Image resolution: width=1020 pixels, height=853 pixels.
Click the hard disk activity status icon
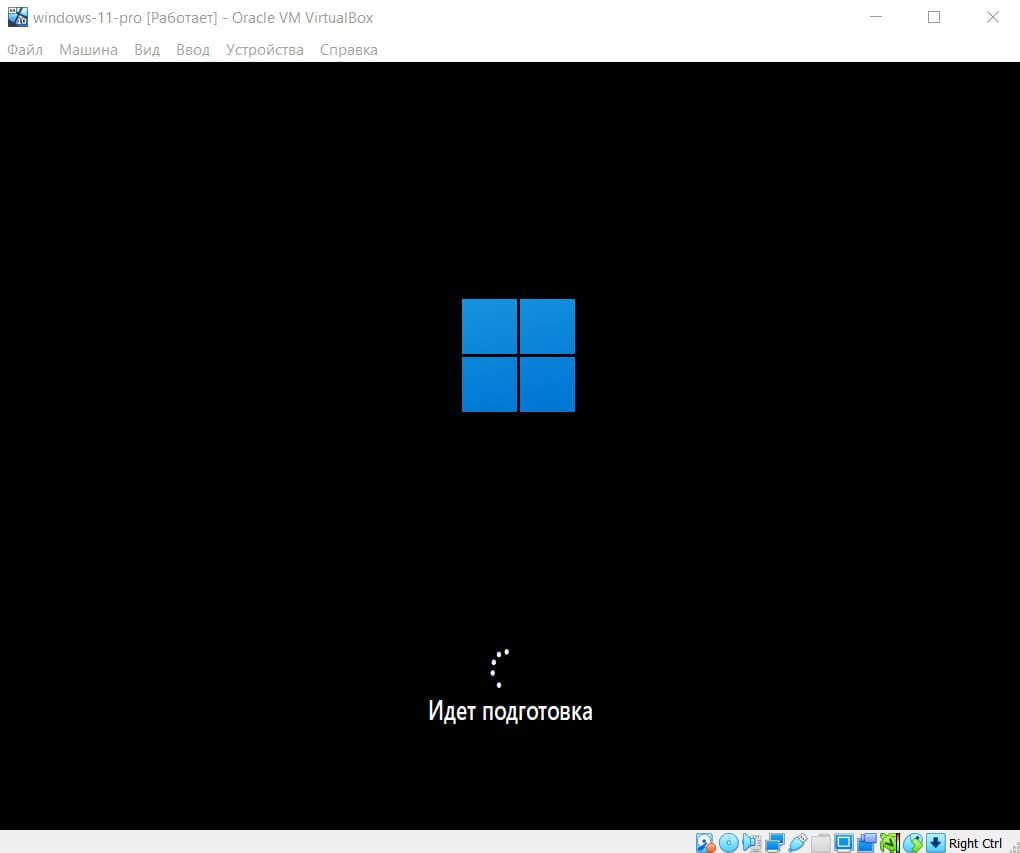705,843
